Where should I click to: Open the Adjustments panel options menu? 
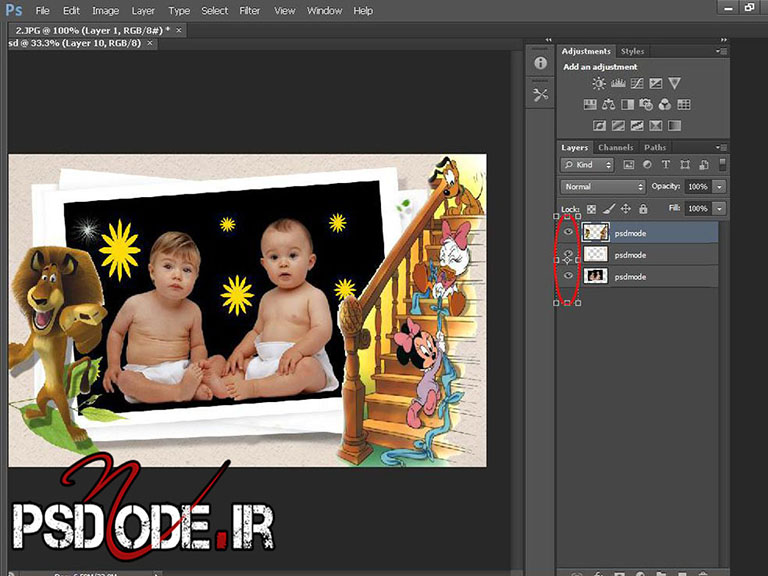tap(721, 51)
